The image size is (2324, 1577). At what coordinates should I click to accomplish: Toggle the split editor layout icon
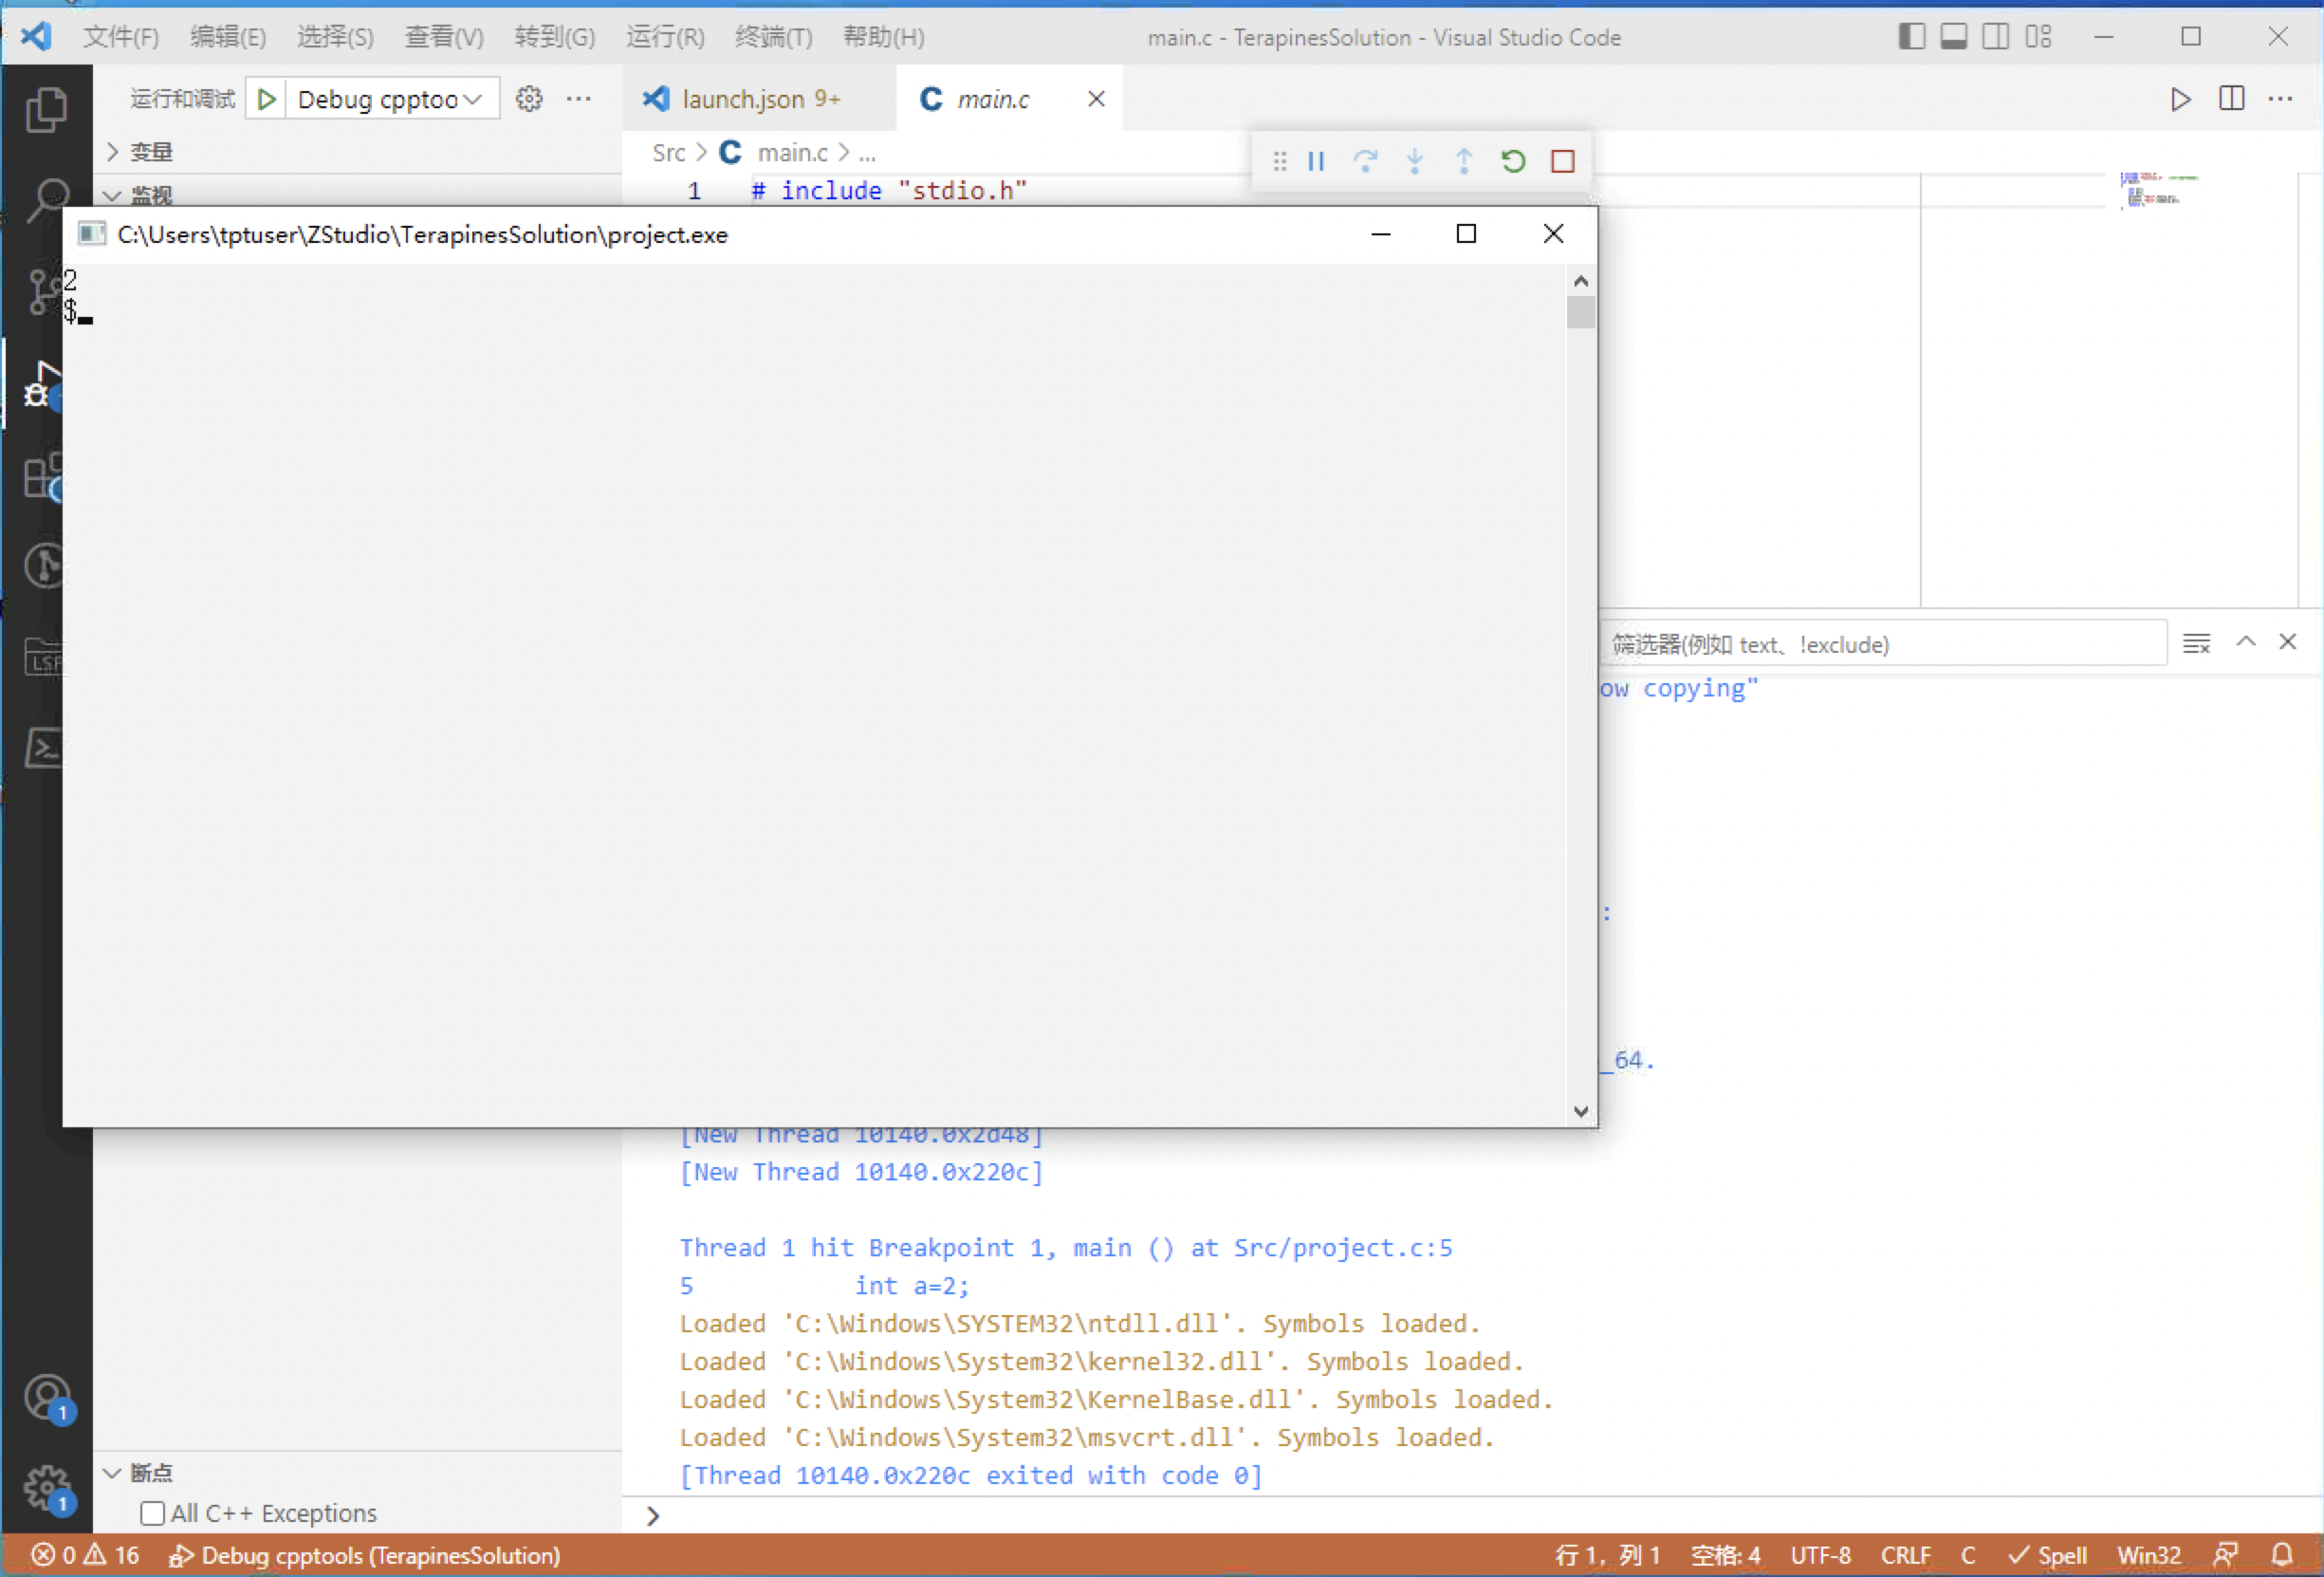pos(2232,98)
